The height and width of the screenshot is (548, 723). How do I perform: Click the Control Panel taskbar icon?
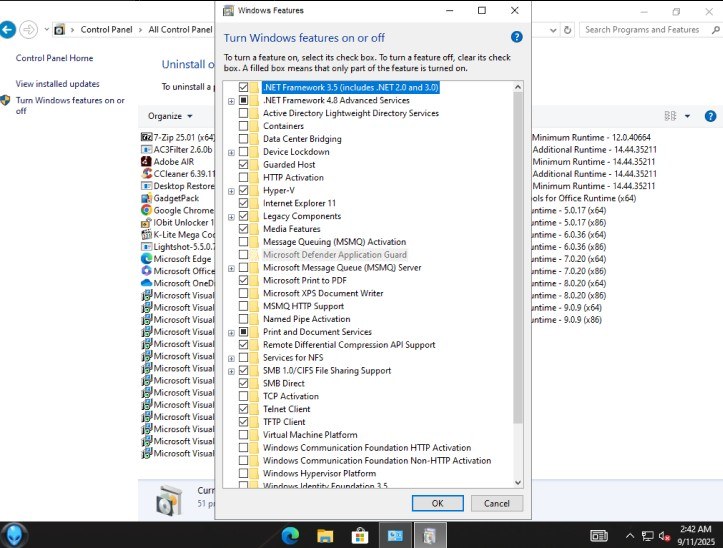395,536
